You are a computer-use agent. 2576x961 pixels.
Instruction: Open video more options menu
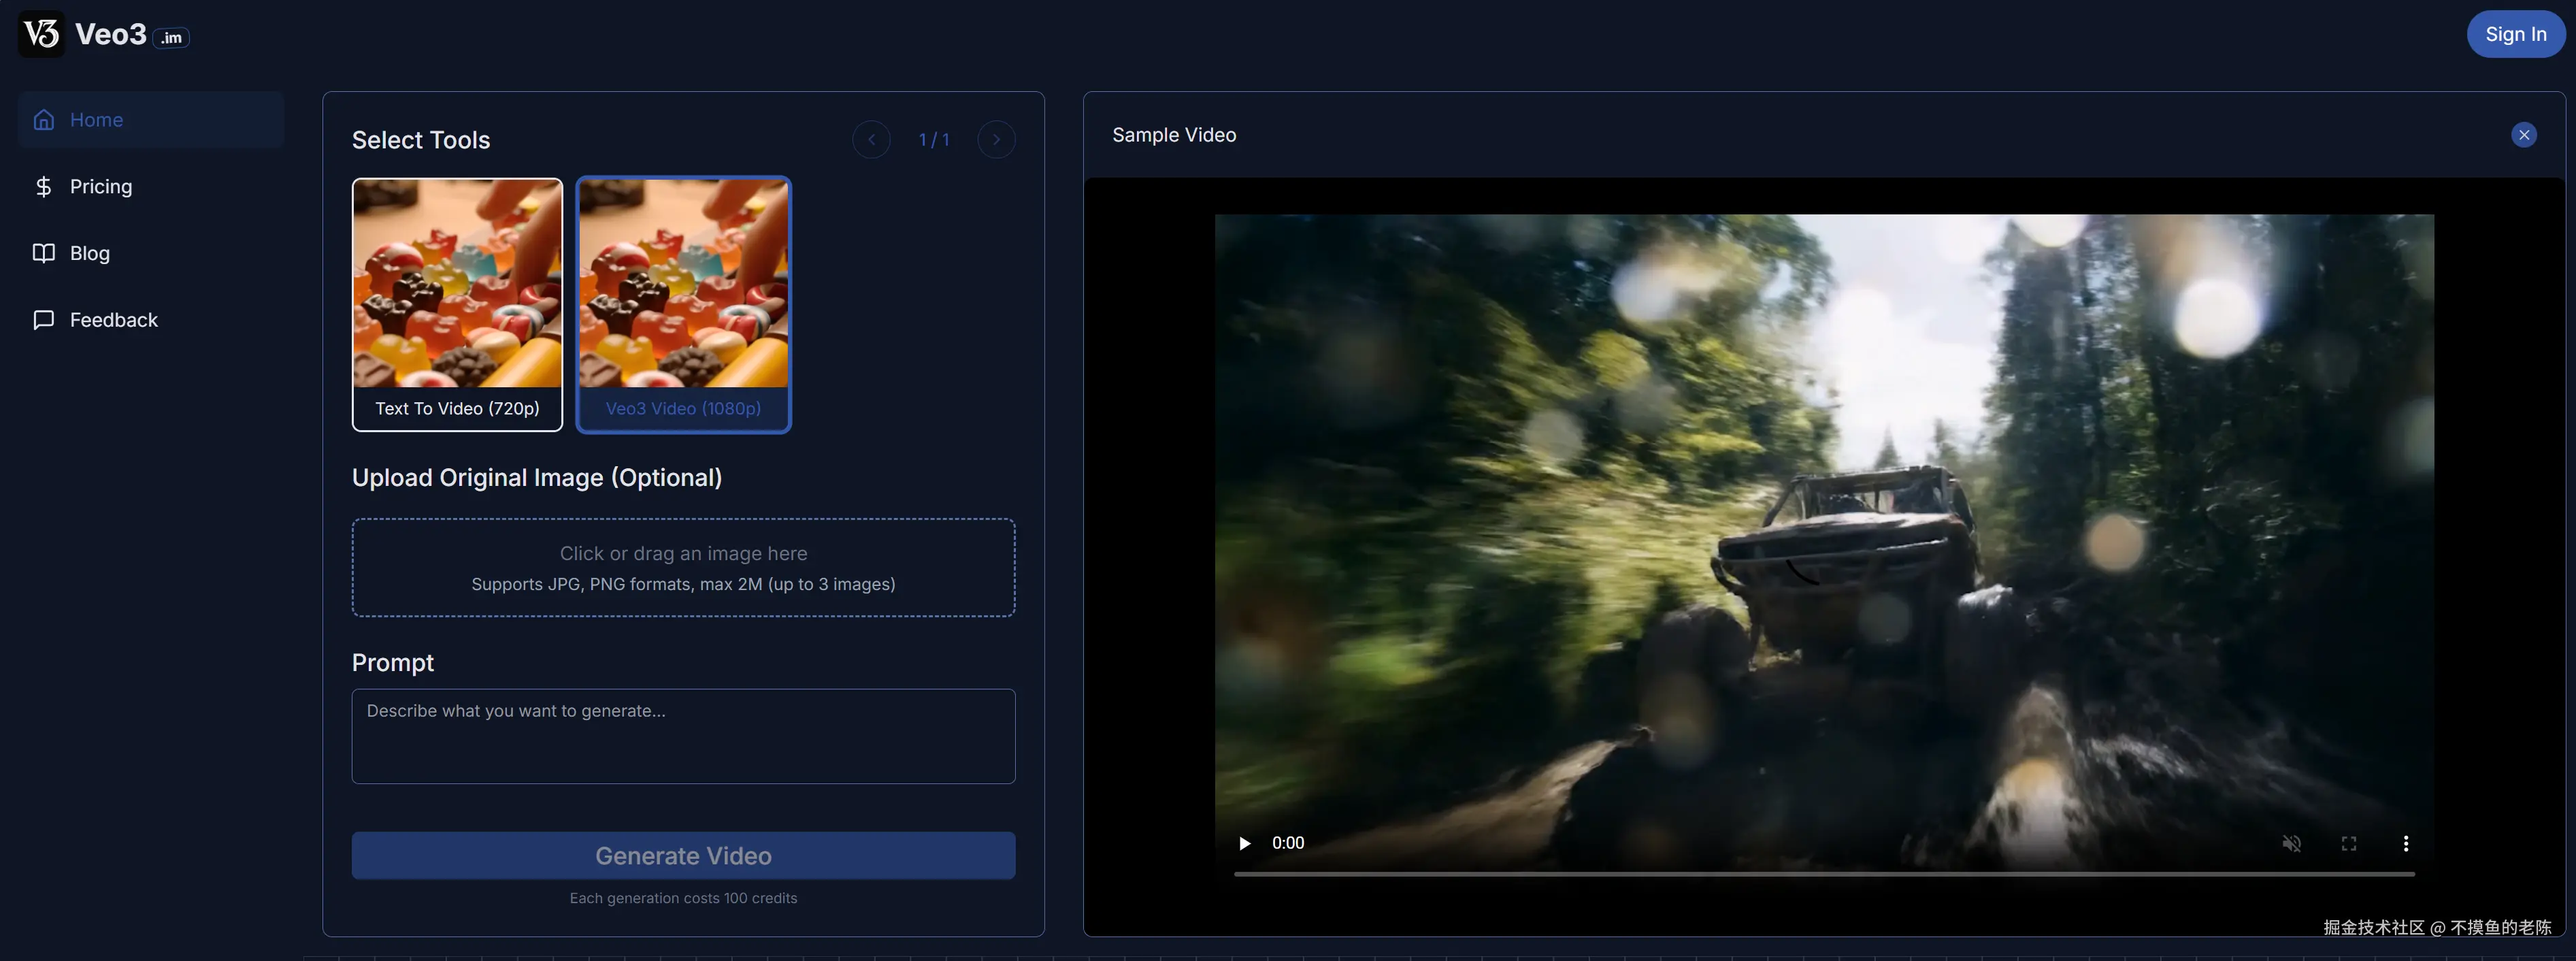(x=2405, y=843)
